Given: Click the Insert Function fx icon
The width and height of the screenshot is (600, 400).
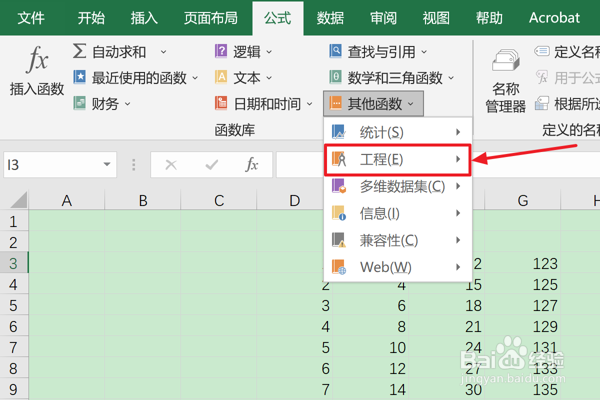Looking at the screenshot, I should 37,62.
